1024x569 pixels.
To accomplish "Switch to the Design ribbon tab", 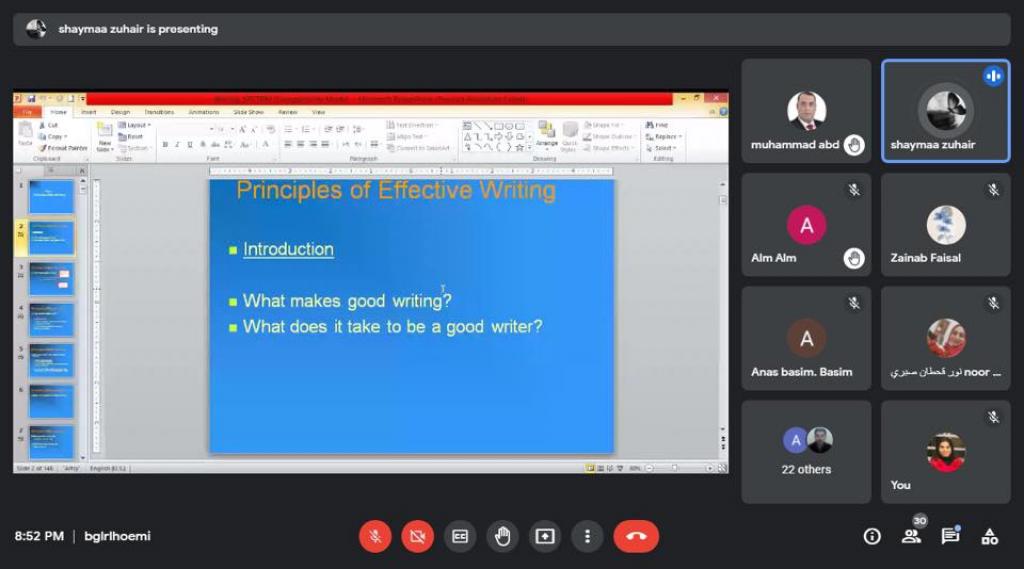I will tap(120, 112).
